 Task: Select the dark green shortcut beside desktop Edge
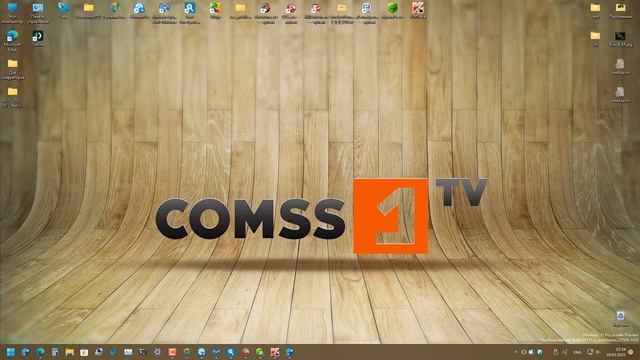[38, 36]
